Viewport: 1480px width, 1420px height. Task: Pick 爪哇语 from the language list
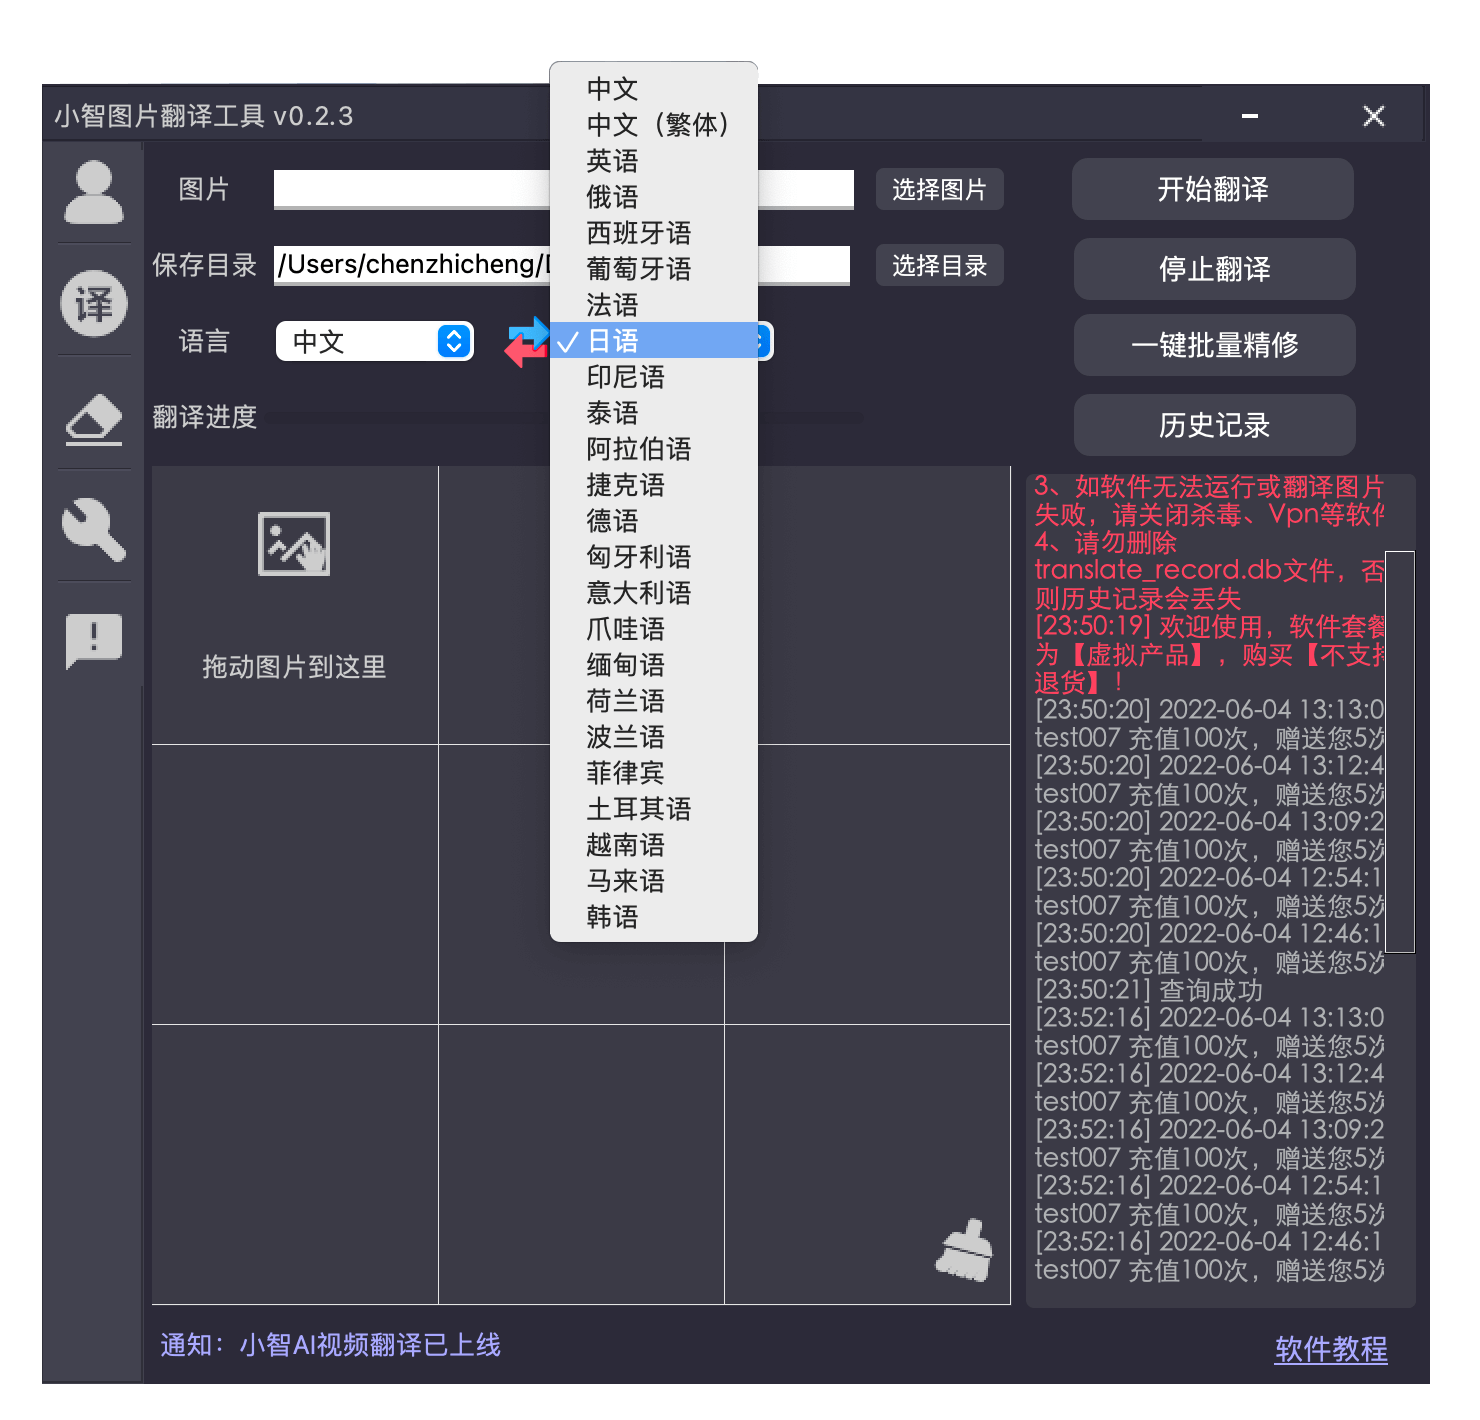654,629
